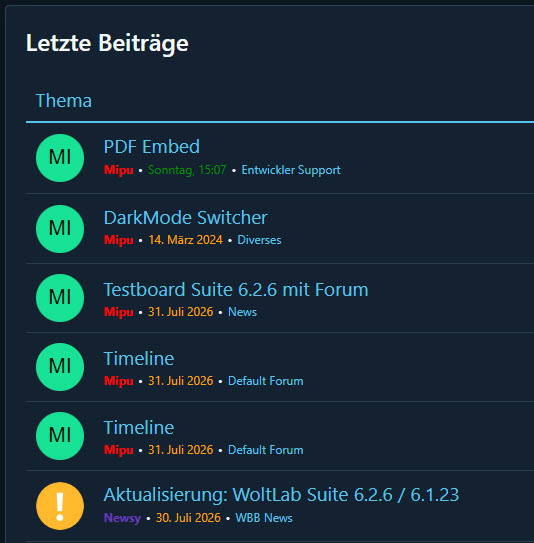534x543 pixels.
Task: View Mipu's profile under PDF Embed
Action: [119, 170]
